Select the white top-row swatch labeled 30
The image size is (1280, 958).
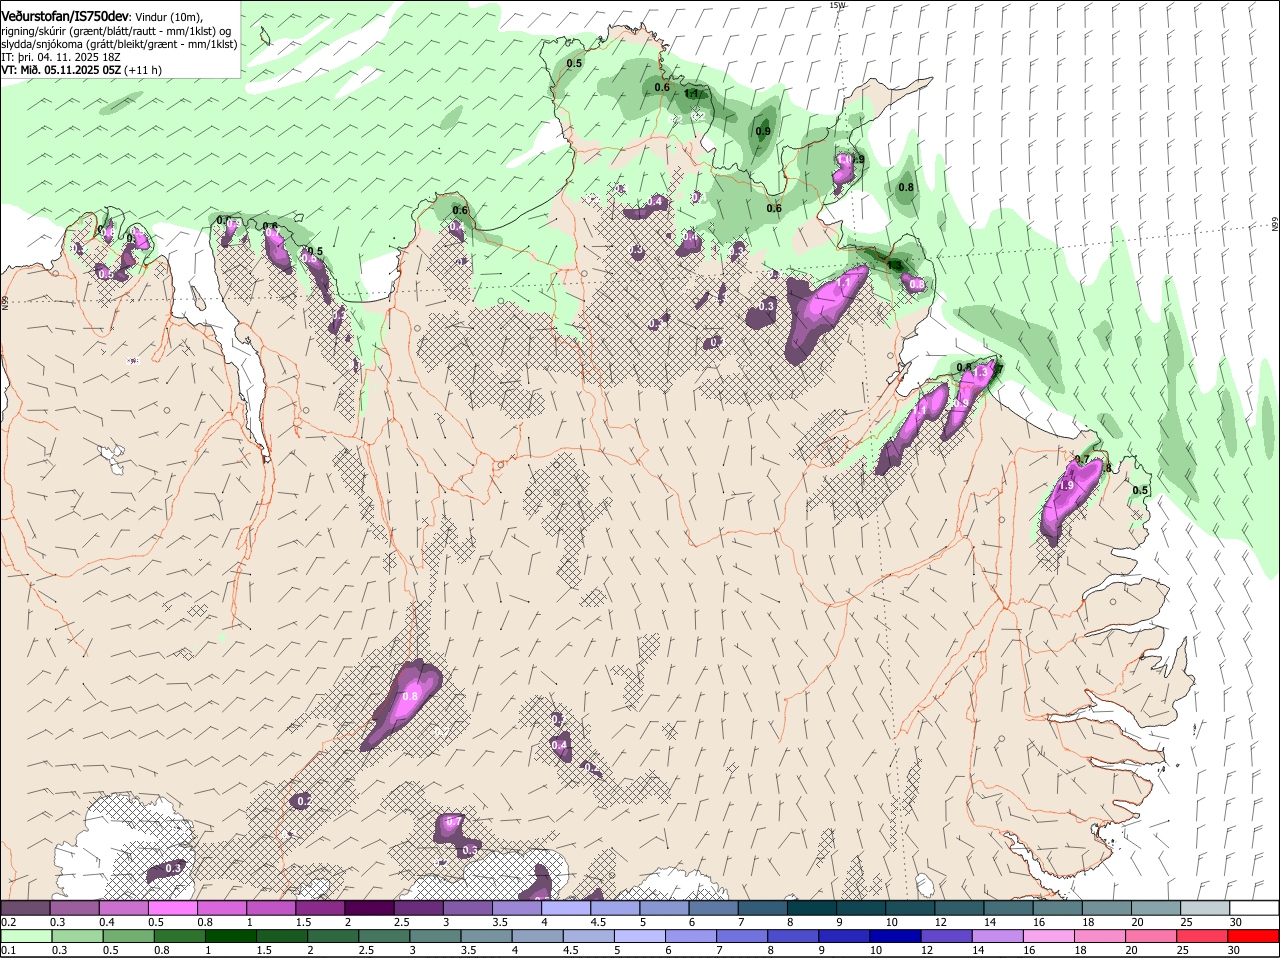tap(1253, 907)
